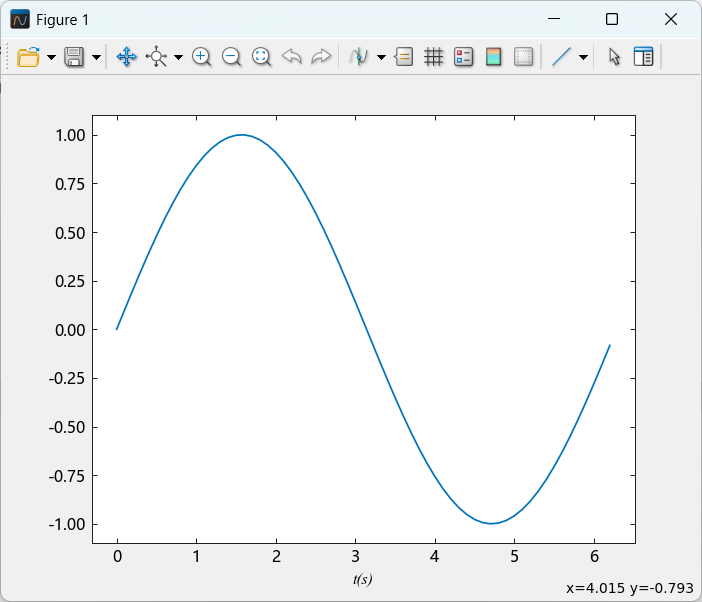702x602 pixels.
Task: Click the -1.00 y-axis tick label
Action: (67, 525)
